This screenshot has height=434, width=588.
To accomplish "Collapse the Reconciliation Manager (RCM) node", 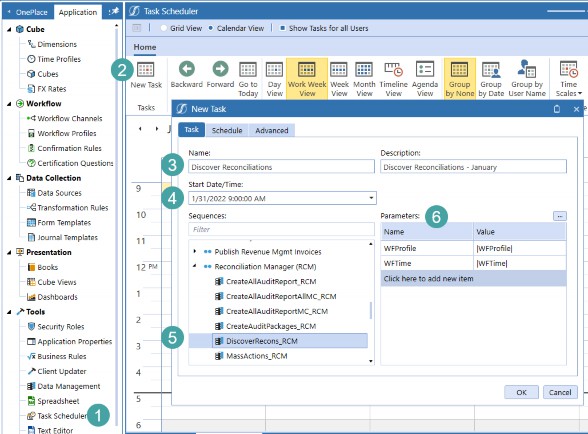I will pos(195,266).
